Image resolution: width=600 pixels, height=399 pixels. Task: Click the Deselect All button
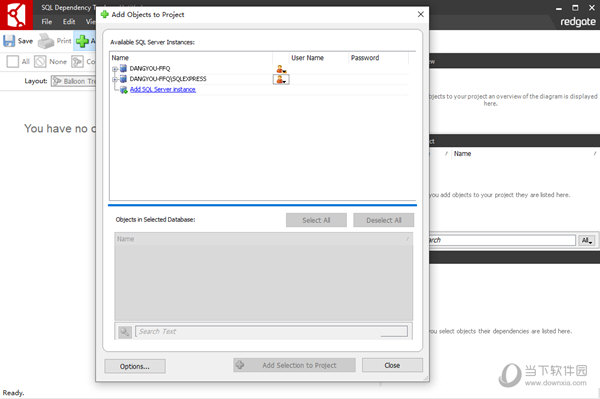tap(383, 220)
